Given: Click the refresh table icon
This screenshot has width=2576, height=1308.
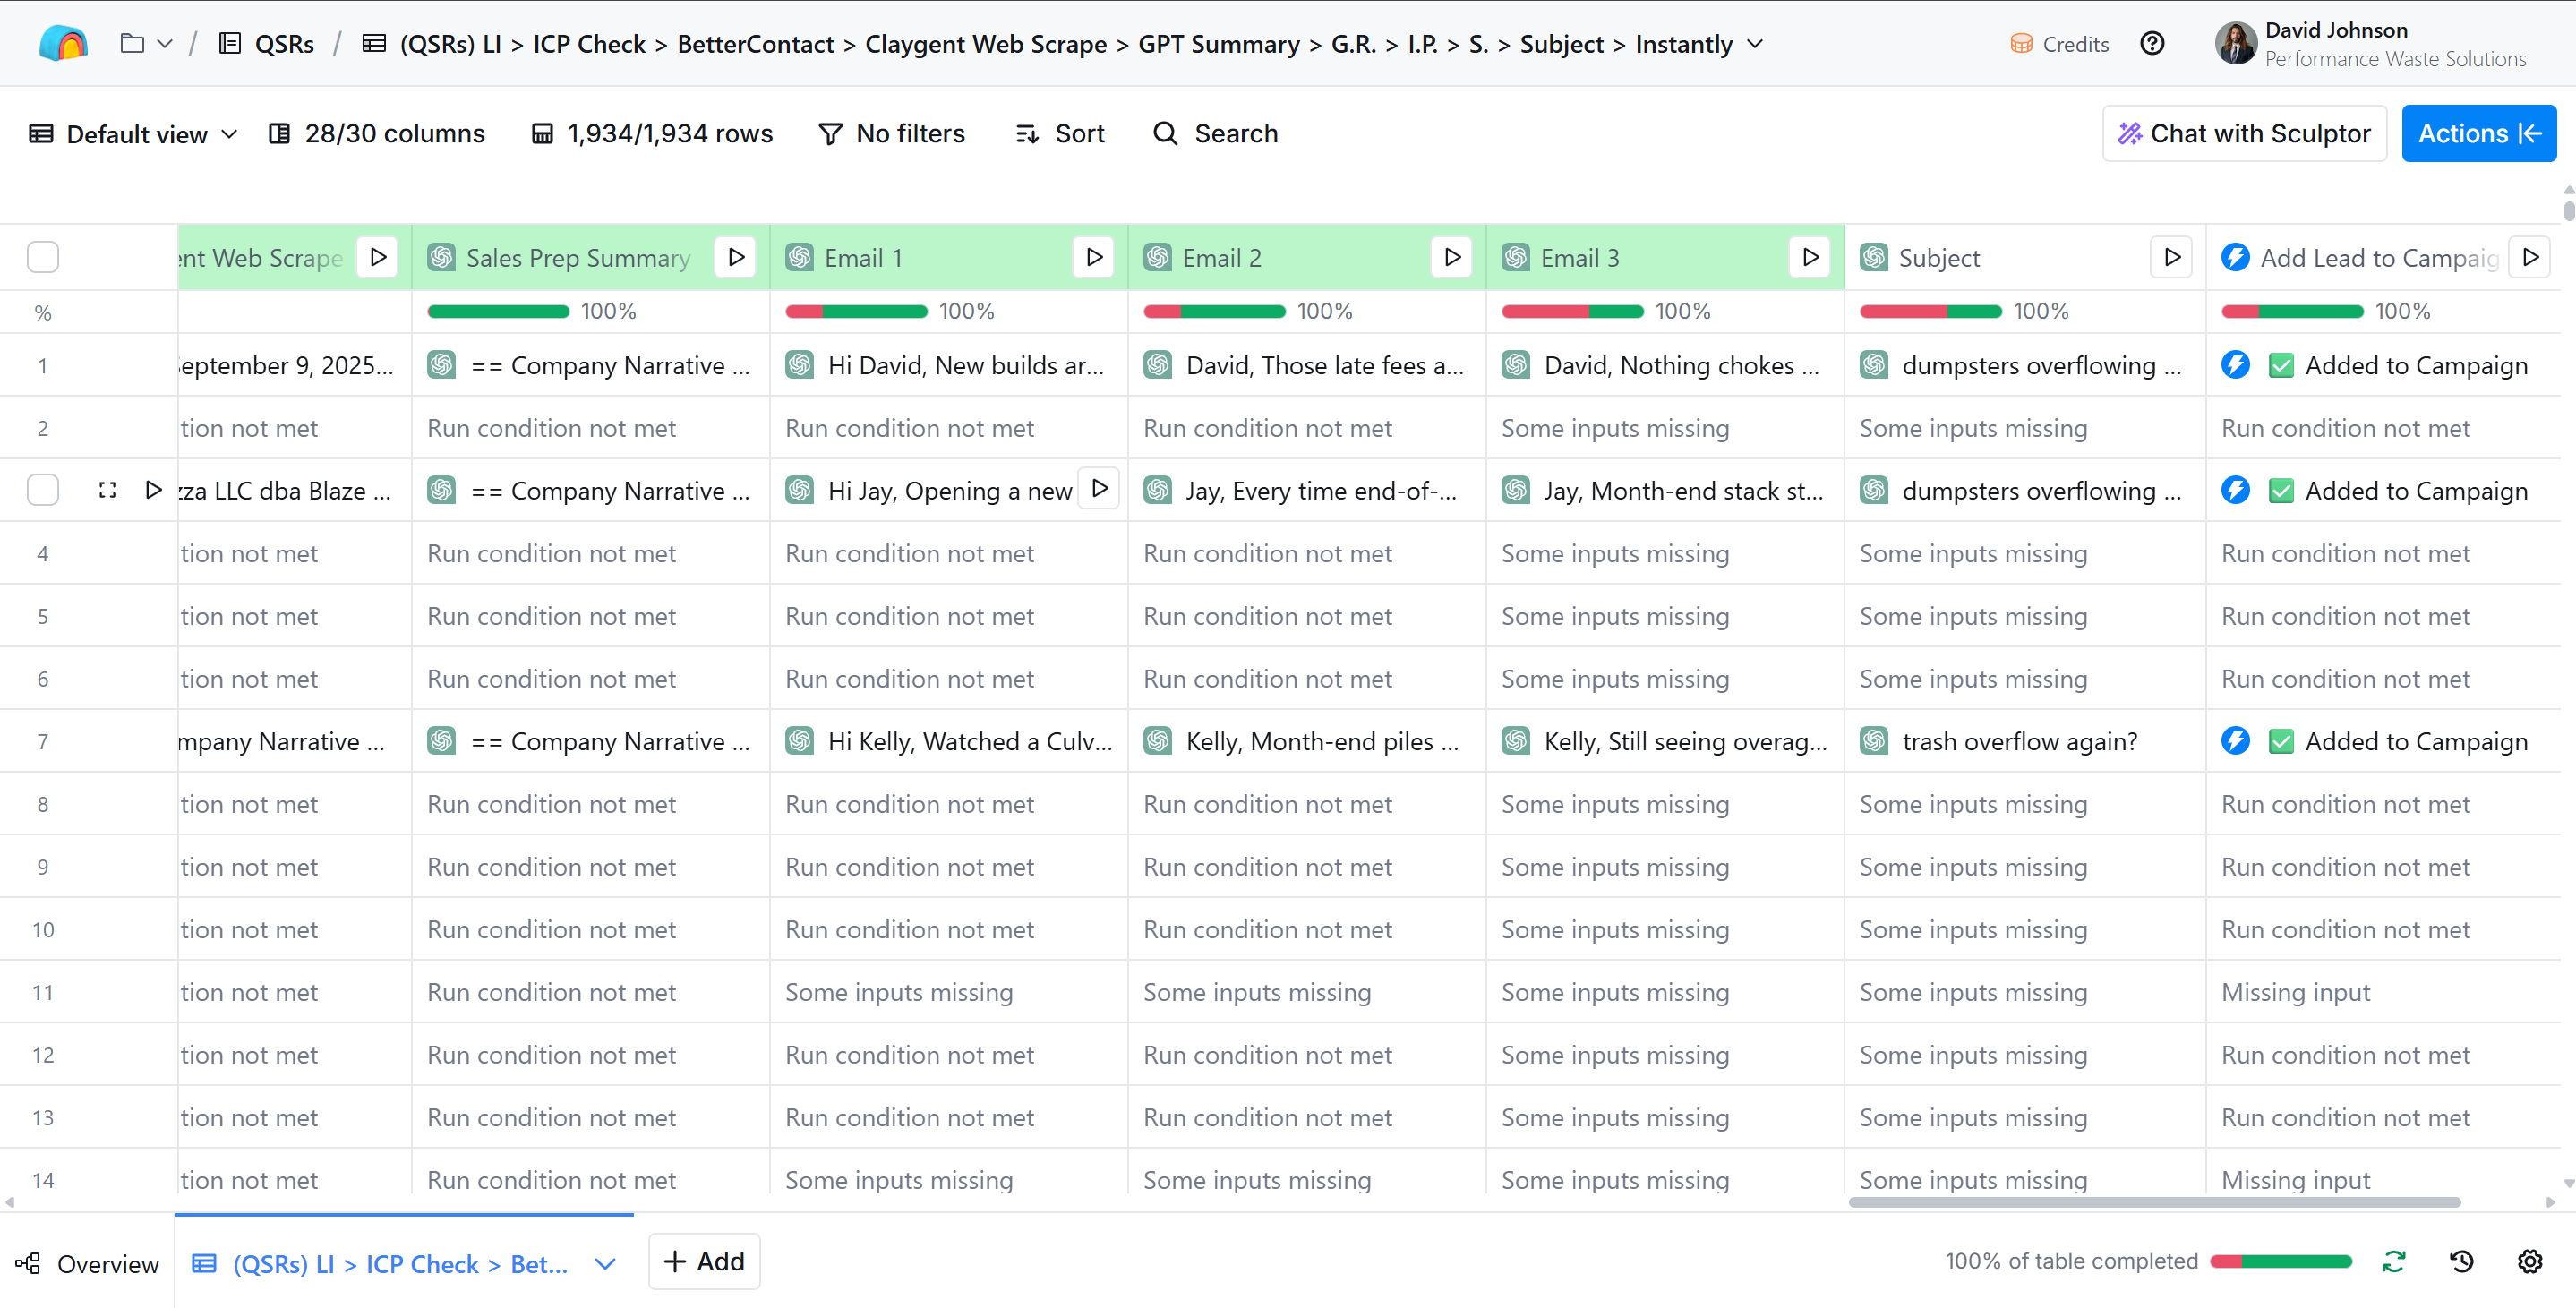Looking at the screenshot, I should pyautogui.click(x=2394, y=1261).
